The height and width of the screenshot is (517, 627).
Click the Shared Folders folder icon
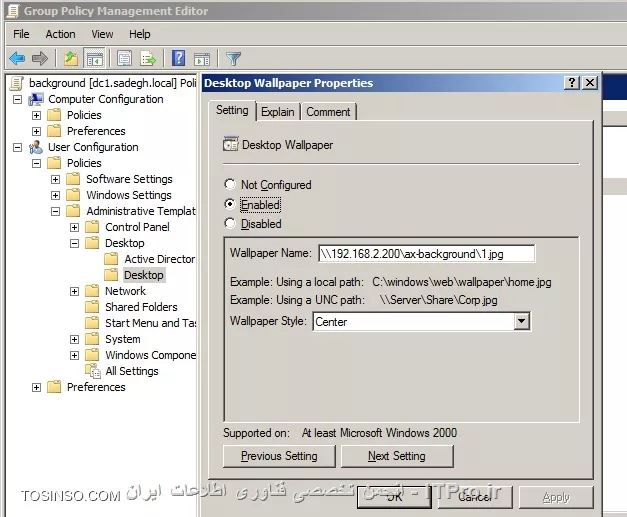tap(92, 307)
